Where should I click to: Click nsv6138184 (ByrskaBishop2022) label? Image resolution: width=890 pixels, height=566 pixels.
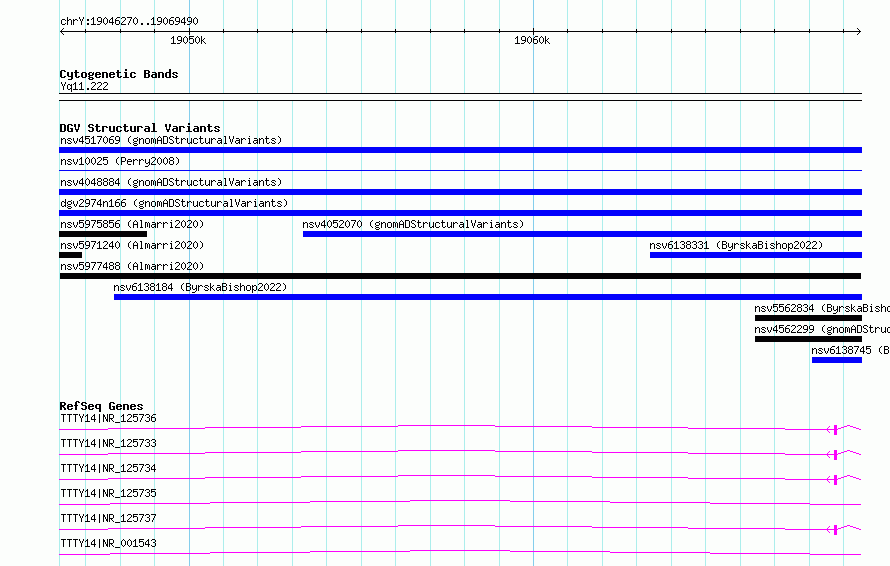point(200,287)
